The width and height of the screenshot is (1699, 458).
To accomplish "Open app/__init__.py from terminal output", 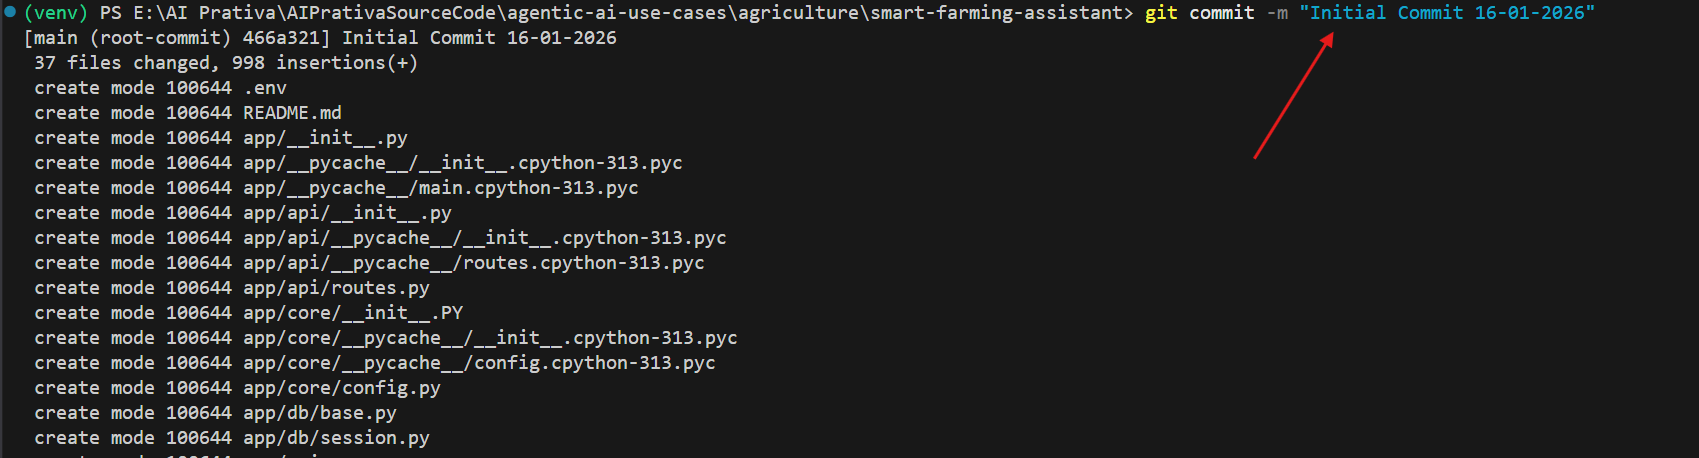I will pyautogui.click(x=325, y=138).
